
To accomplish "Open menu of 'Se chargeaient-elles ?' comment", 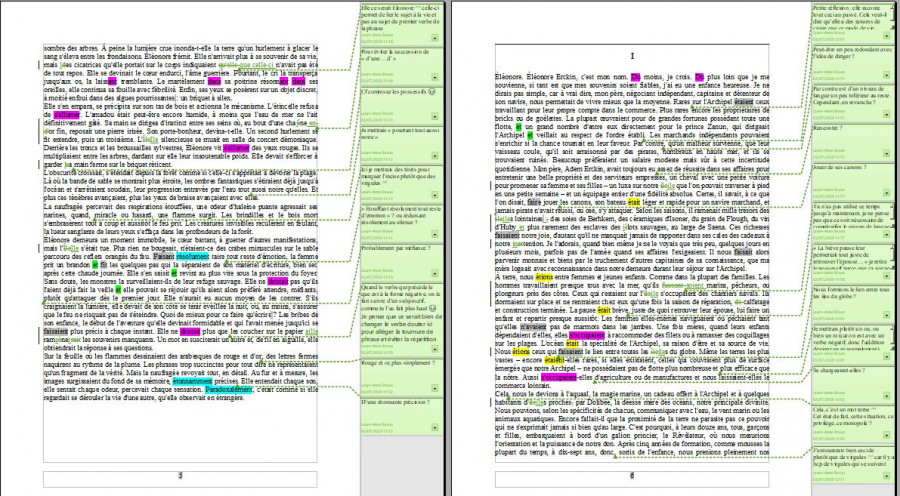I will pos(887,396).
